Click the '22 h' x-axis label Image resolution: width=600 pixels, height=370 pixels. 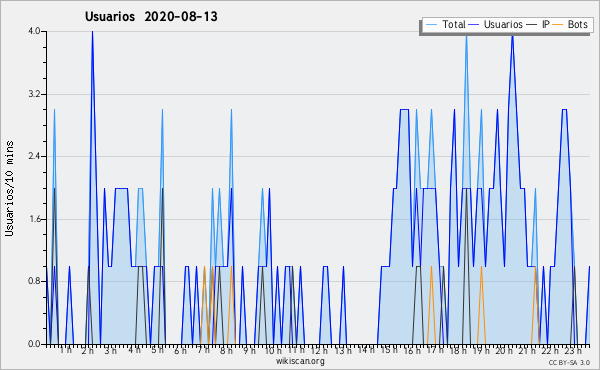pyautogui.click(x=551, y=350)
